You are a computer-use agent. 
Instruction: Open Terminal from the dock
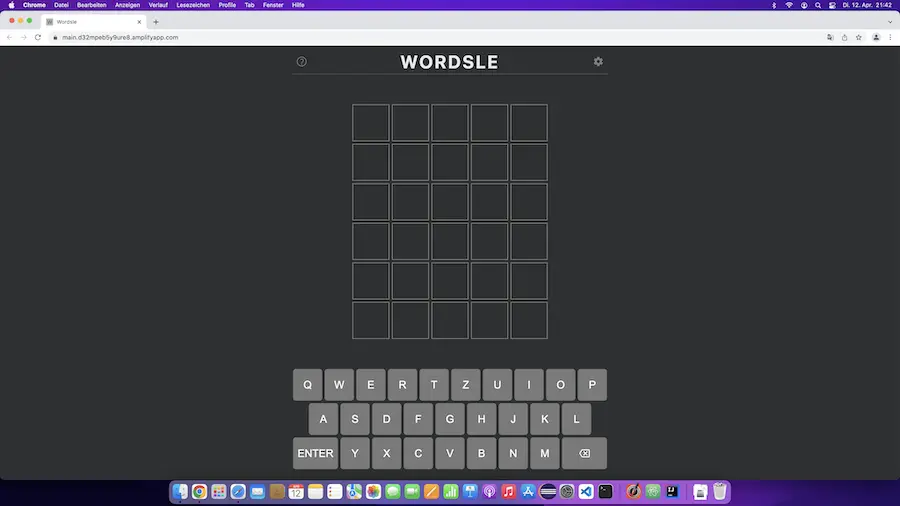point(606,492)
